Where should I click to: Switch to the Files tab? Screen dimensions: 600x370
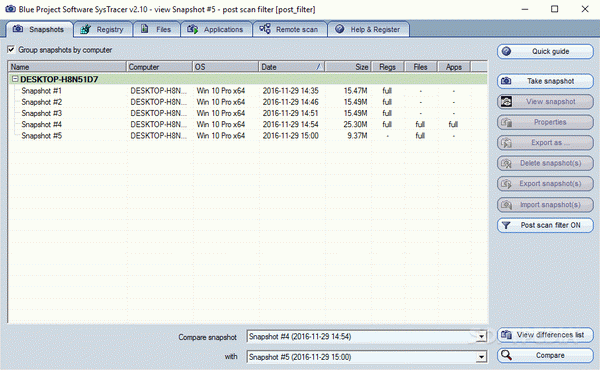coord(157,29)
